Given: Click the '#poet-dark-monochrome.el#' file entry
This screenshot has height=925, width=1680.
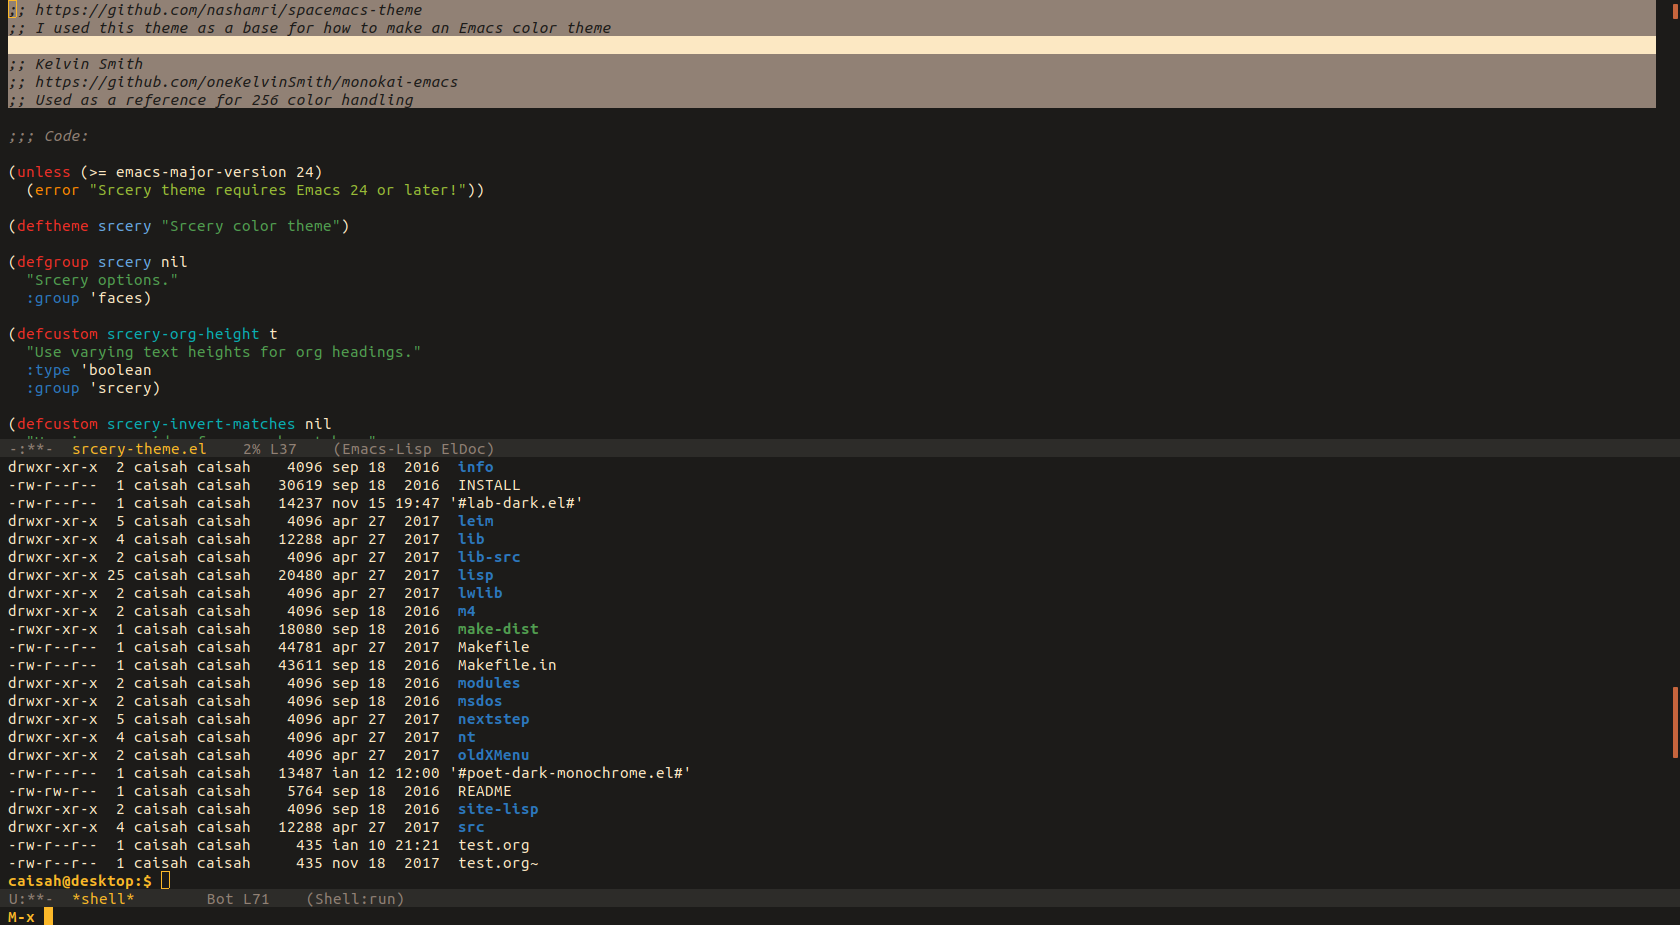Looking at the screenshot, I should (570, 773).
